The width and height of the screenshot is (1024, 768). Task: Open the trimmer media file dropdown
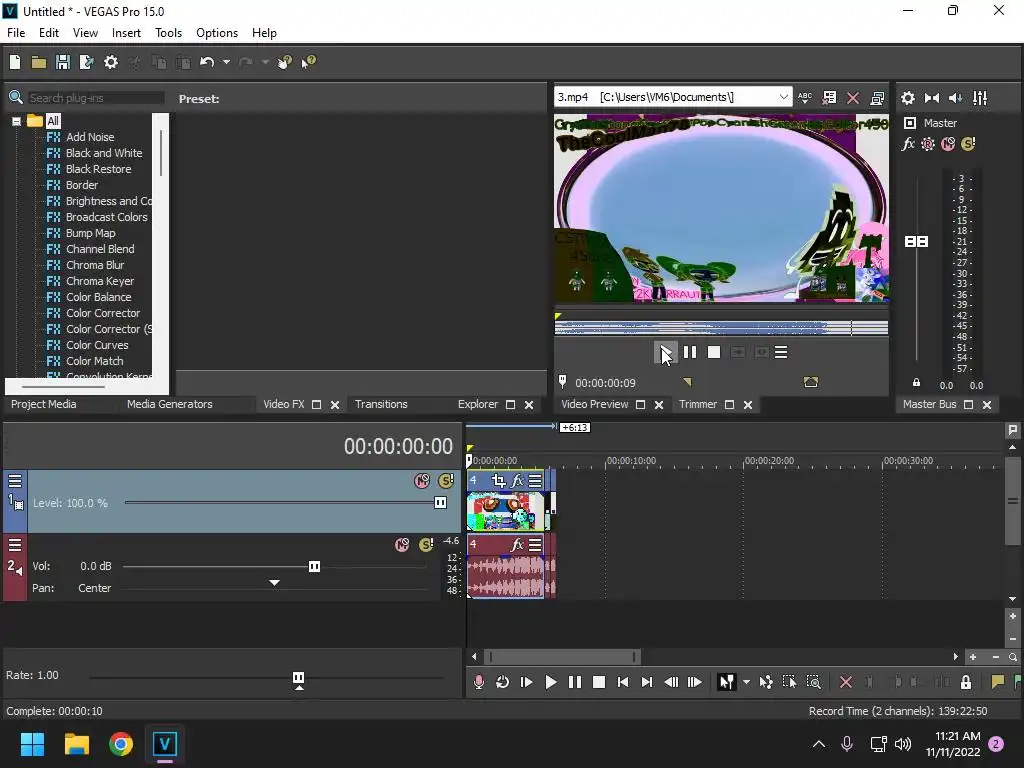783,97
